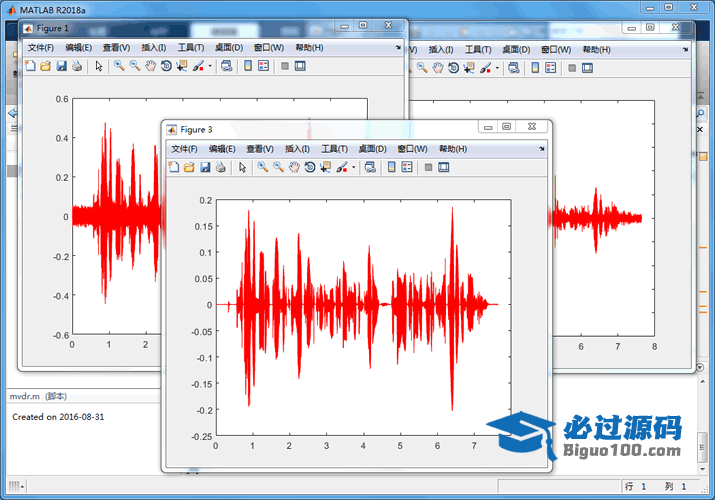This screenshot has width=715, height=500.
Task: Open 工具(T) menu in Figure 1
Action: [x=191, y=48]
